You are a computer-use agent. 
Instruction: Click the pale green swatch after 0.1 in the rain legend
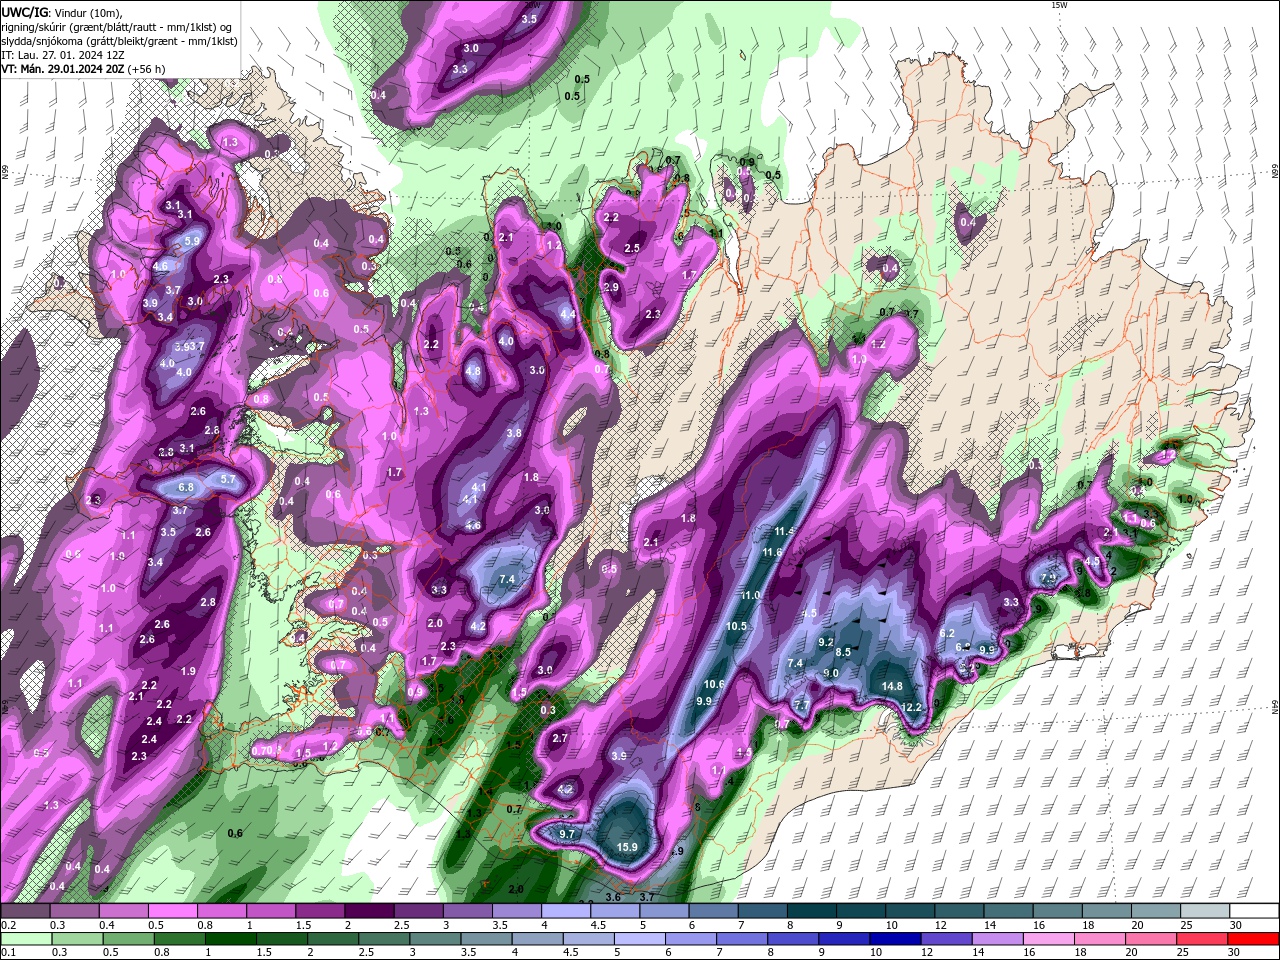(x=25, y=939)
